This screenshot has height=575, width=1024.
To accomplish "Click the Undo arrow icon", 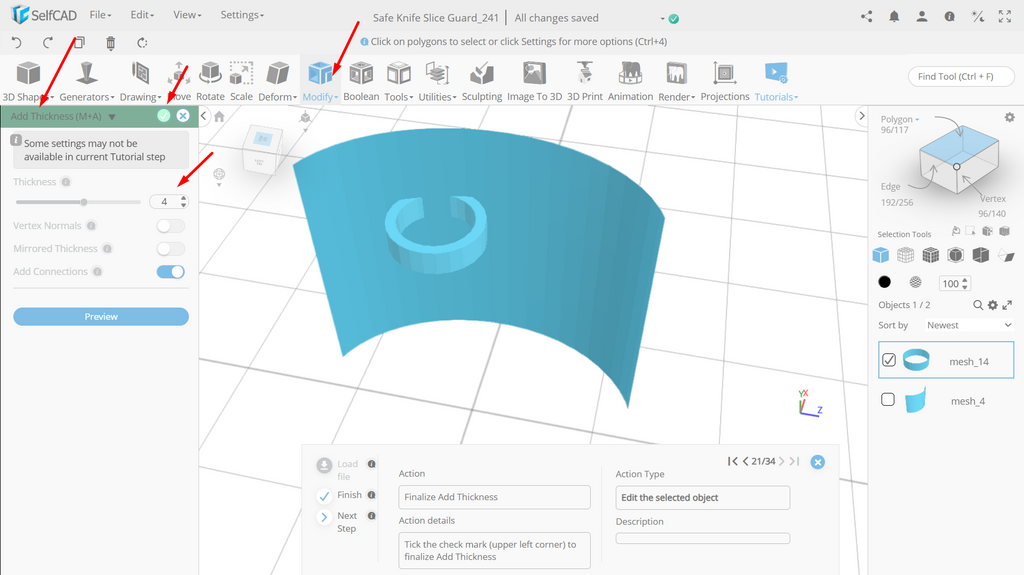I will click(17, 43).
